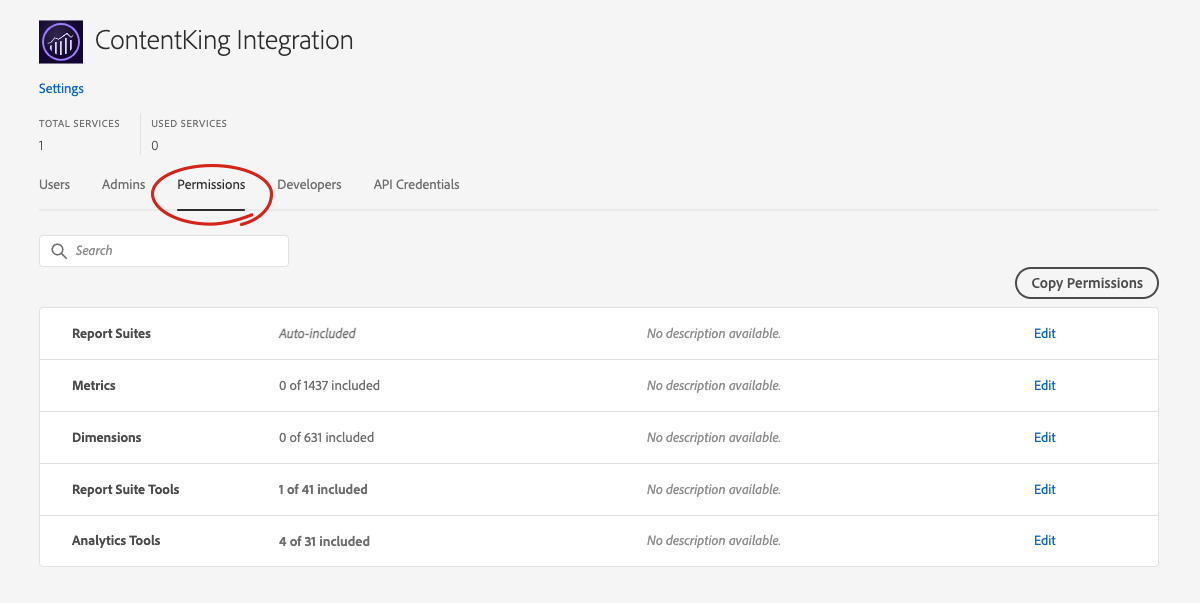Screen dimensions: 1200x603
Task: Click the TOTAL SERVICES label
Action: tap(79, 124)
